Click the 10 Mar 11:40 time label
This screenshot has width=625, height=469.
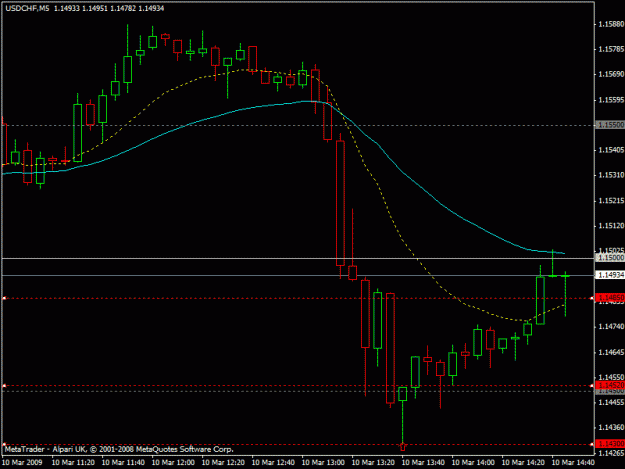tap(123, 463)
